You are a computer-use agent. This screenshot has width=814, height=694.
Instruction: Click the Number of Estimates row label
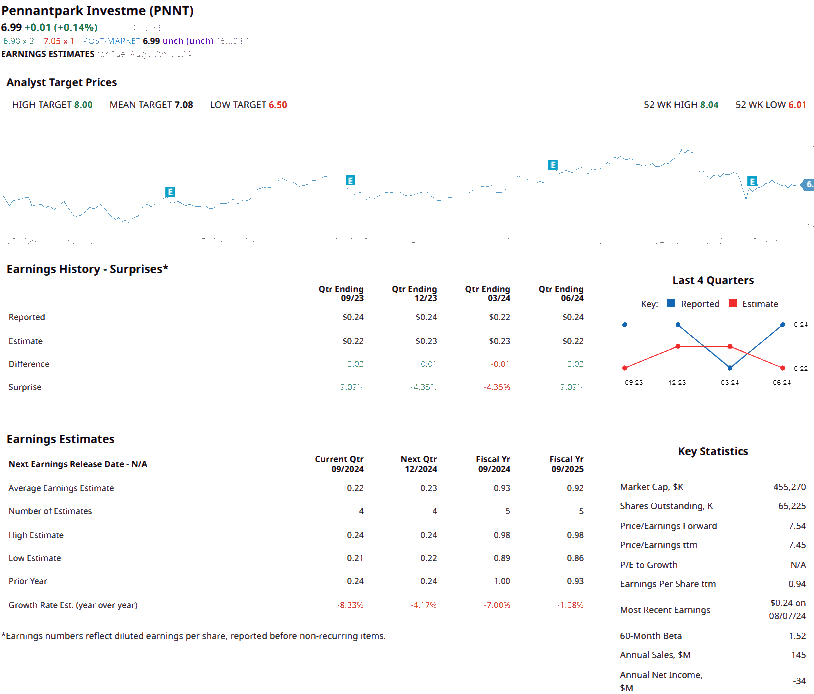50,511
